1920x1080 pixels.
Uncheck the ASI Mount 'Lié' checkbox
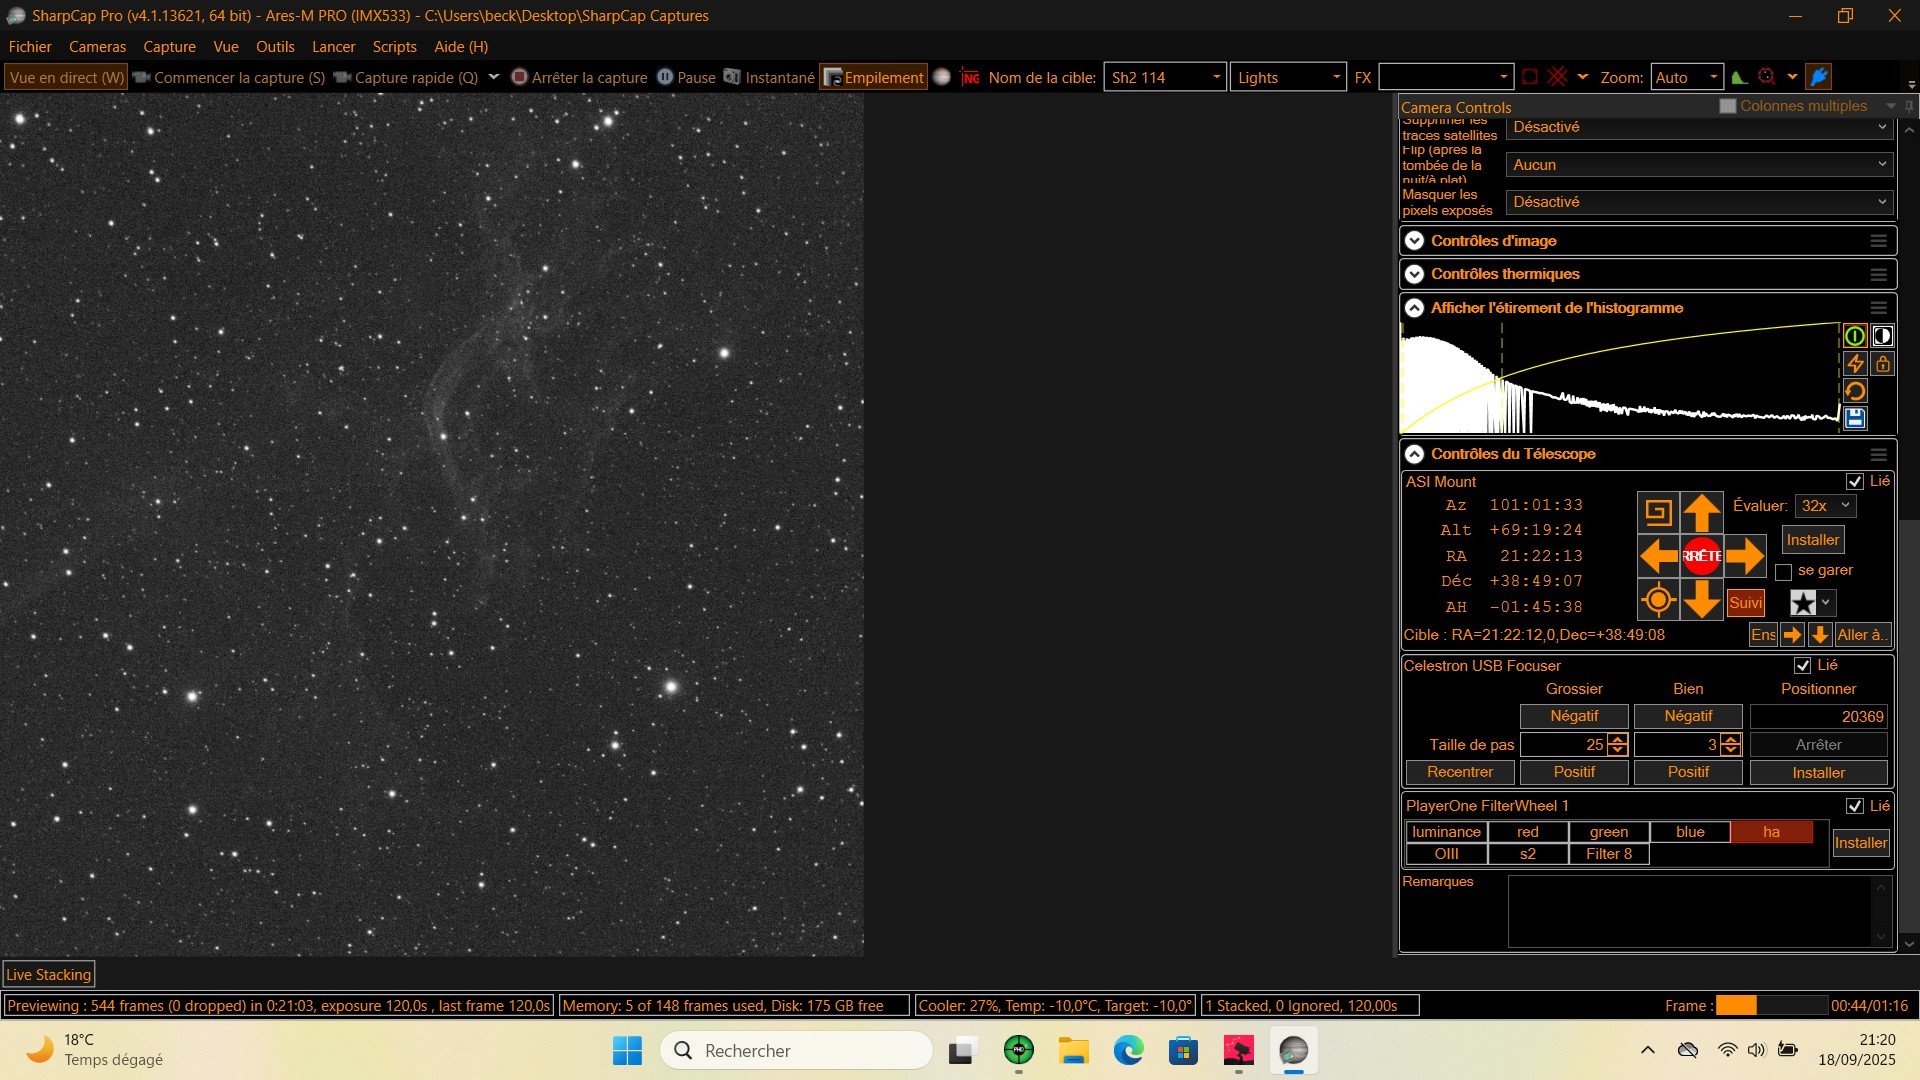tap(1855, 482)
